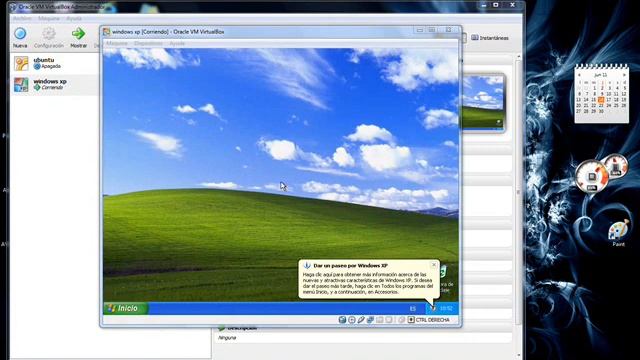Open the Paint desktop shortcut
This screenshot has width=640, height=360.
pyautogui.click(x=618, y=233)
